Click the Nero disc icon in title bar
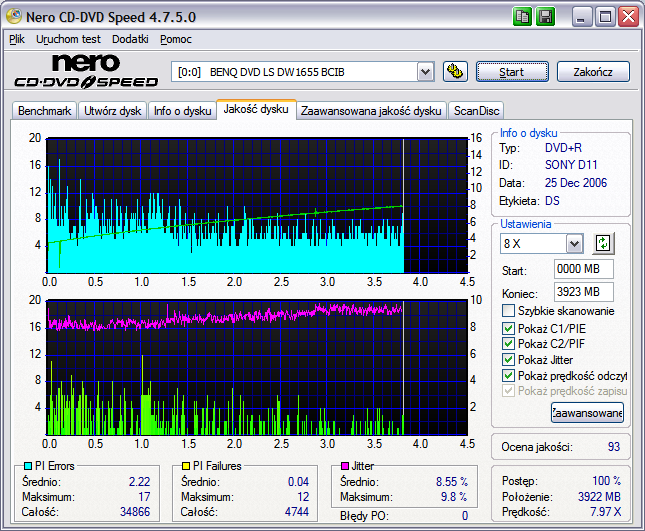The height and width of the screenshot is (531, 645). 14,16
